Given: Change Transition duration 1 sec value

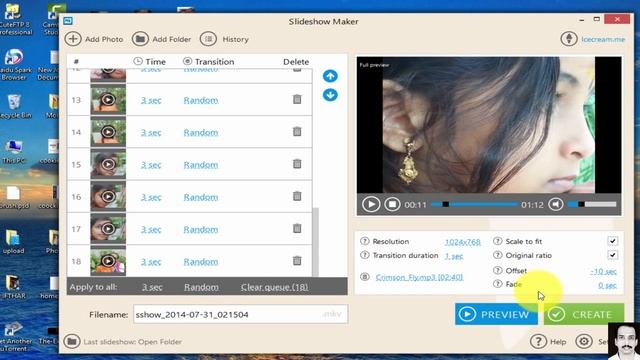Looking at the screenshot, I should click(x=454, y=256).
